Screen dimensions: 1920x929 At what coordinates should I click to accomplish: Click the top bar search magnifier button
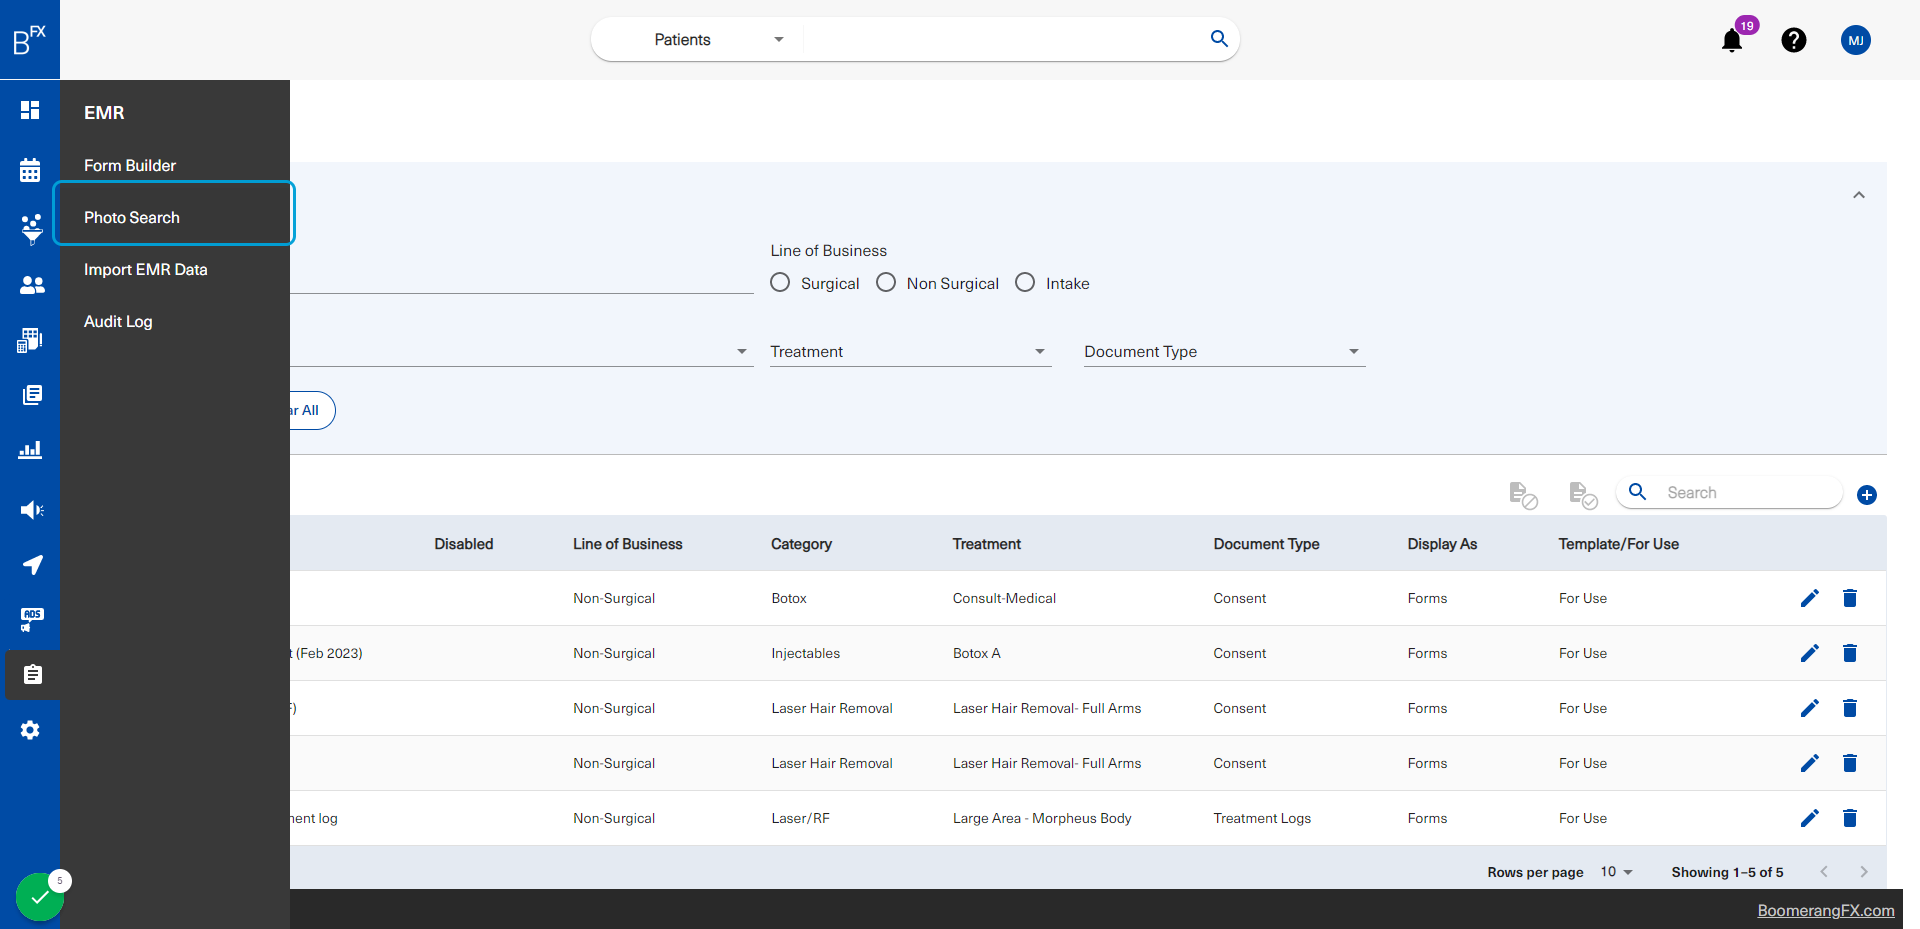click(1219, 39)
